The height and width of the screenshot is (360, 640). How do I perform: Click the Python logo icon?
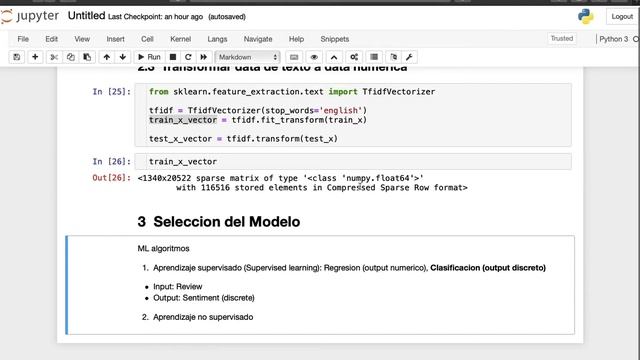click(586, 17)
